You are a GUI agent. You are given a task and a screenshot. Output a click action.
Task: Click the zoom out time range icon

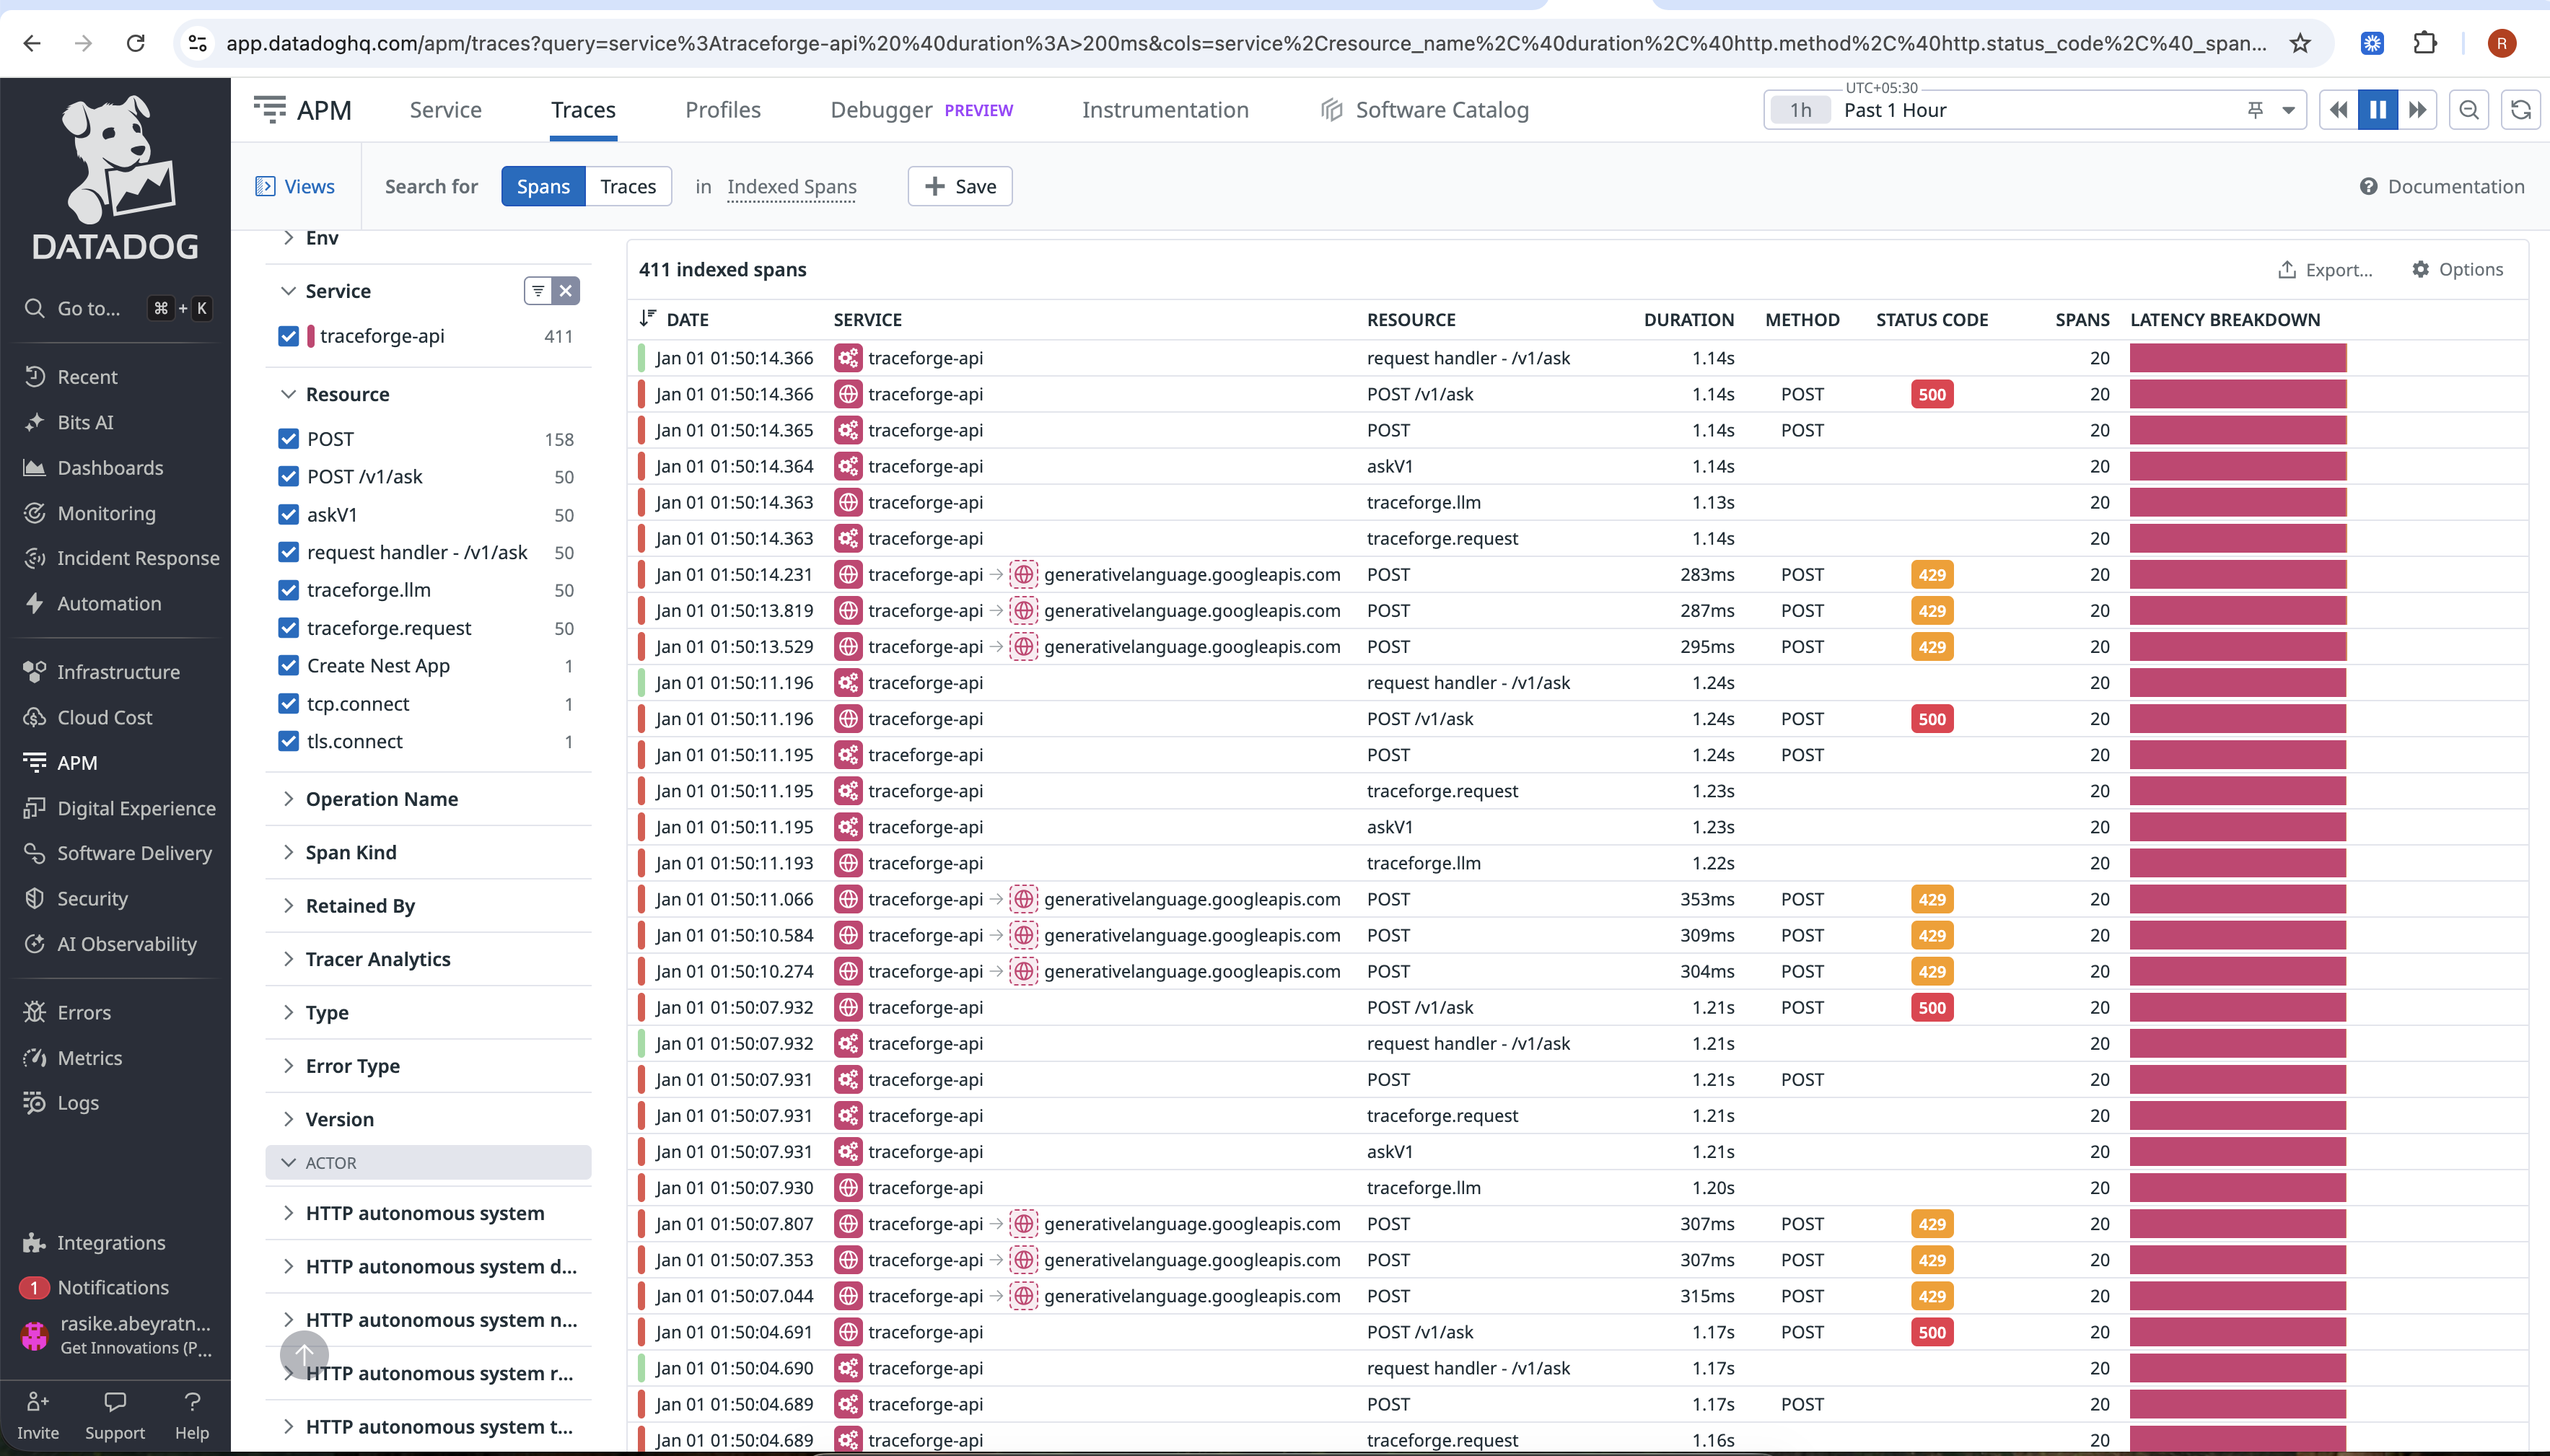[2469, 110]
